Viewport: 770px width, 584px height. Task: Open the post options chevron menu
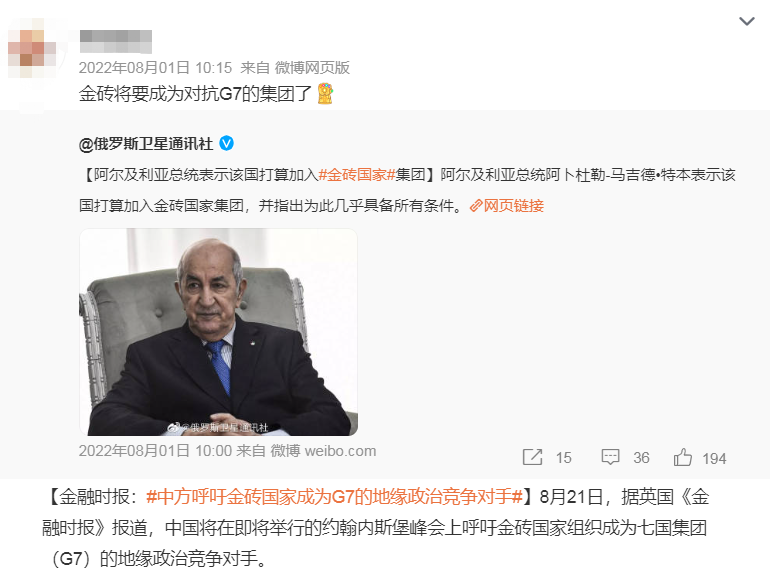[x=746, y=21]
